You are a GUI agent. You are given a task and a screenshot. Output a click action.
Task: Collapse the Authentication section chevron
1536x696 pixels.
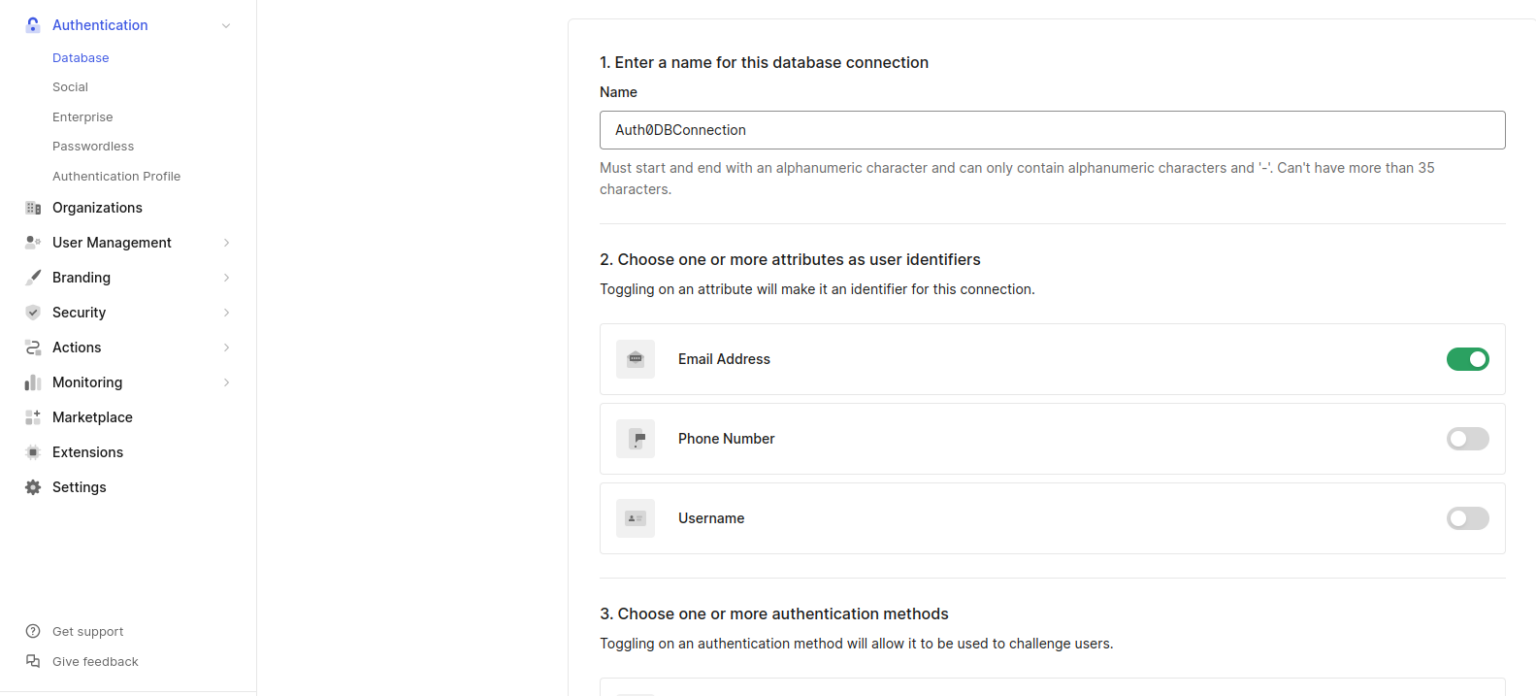tap(226, 24)
